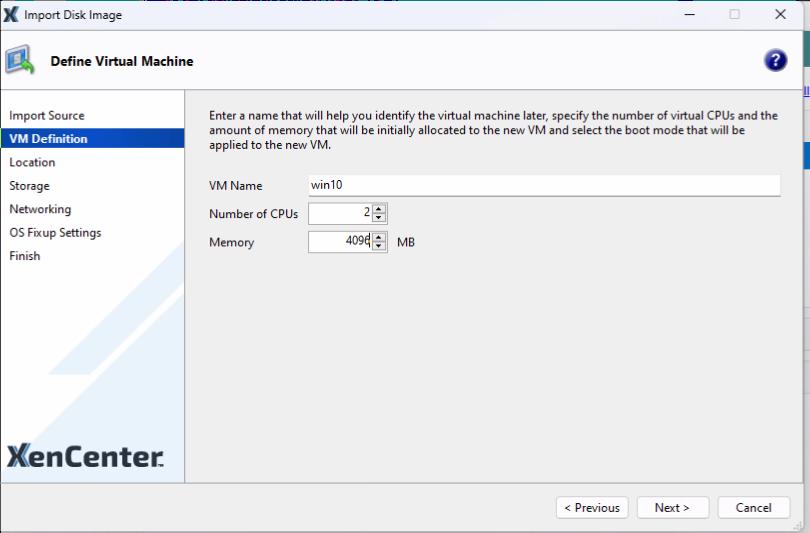The width and height of the screenshot is (810, 533).
Task: Click the Number of CPUs input box
Action: (x=340, y=213)
